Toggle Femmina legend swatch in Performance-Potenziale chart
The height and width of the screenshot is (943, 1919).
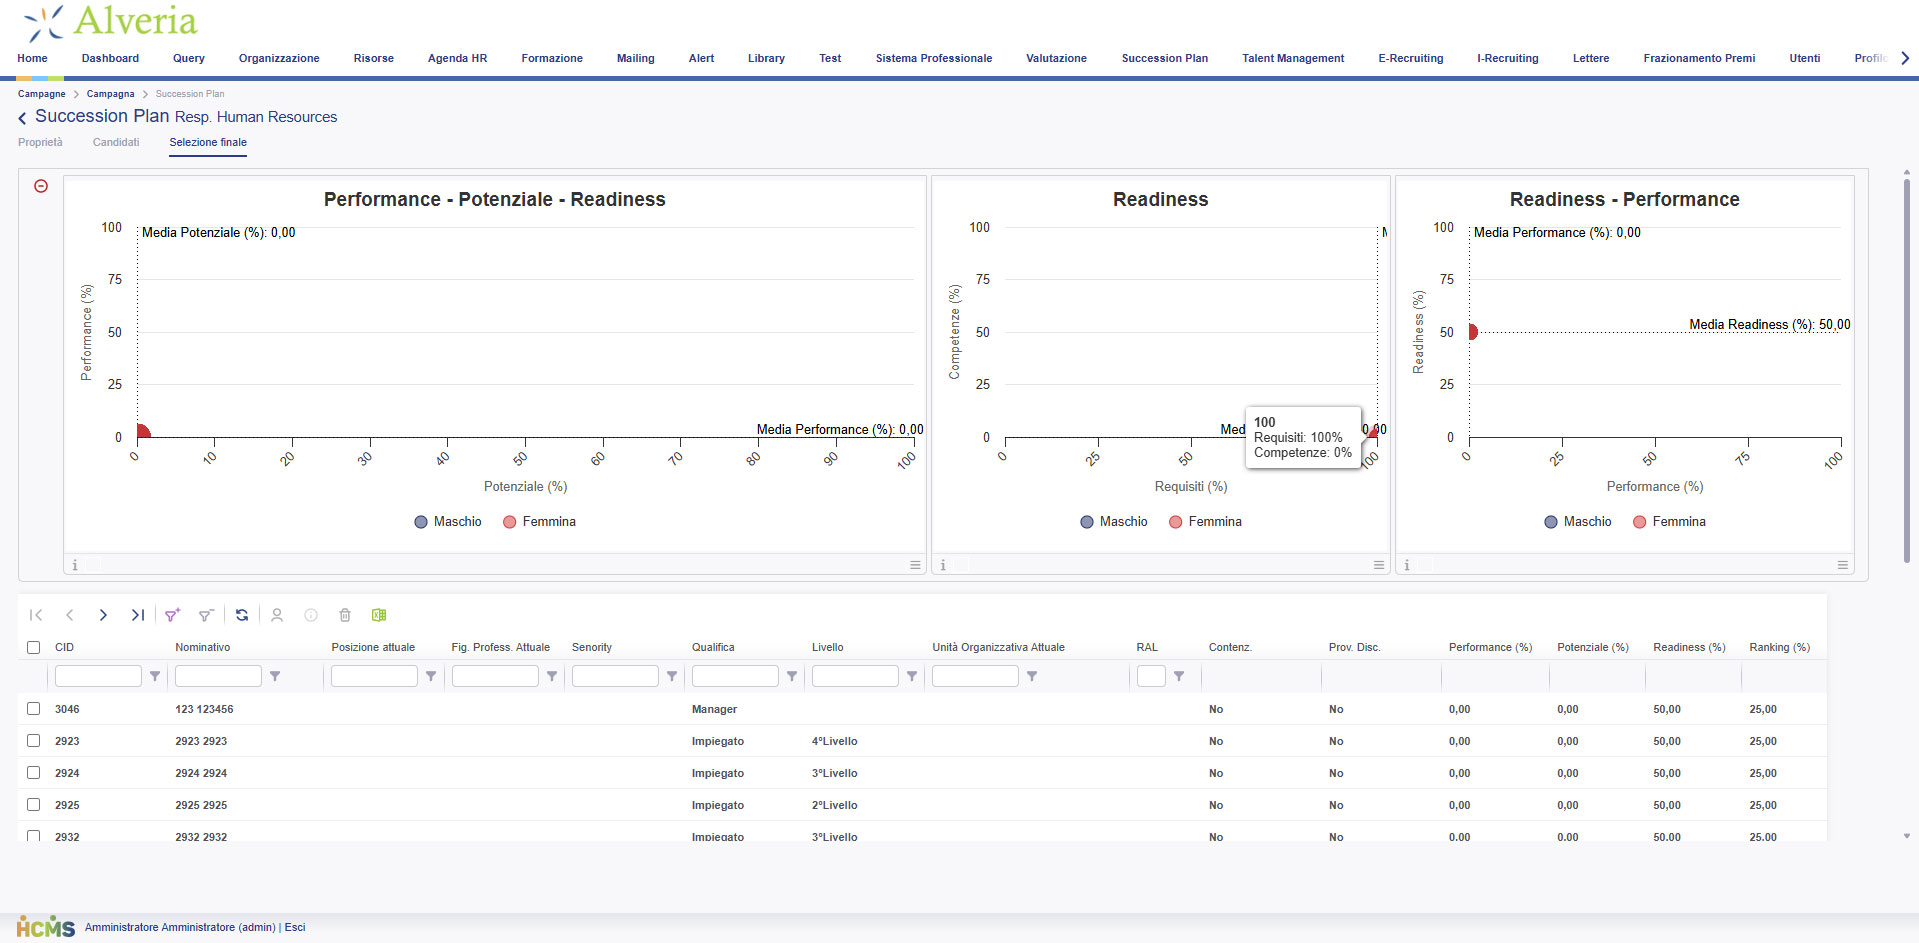510,522
